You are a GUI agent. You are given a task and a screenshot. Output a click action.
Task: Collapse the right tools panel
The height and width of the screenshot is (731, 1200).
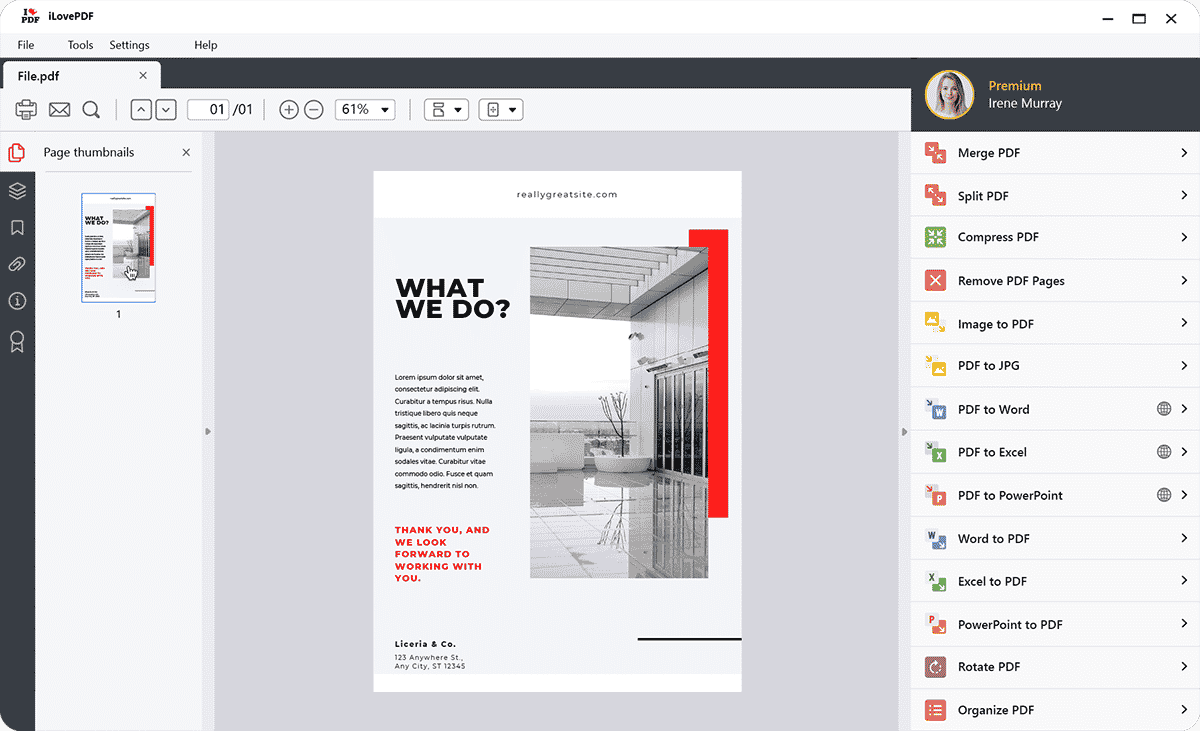pos(904,432)
